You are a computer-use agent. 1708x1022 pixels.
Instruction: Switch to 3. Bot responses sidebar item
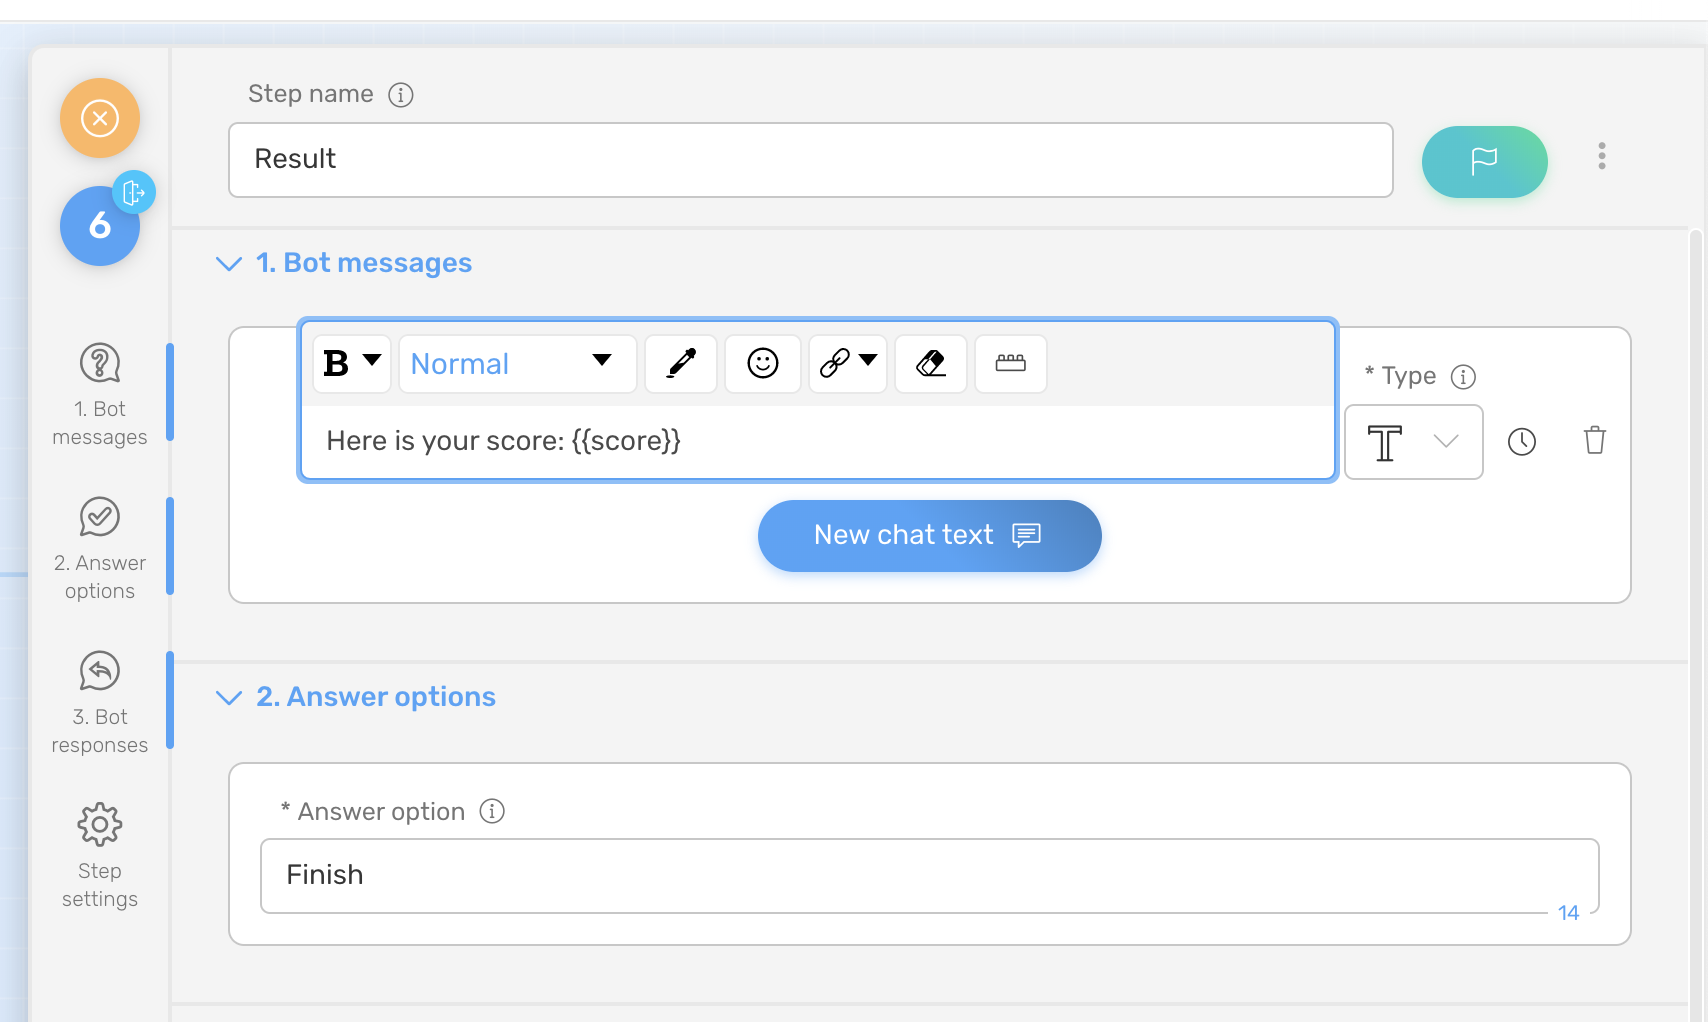click(x=99, y=700)
